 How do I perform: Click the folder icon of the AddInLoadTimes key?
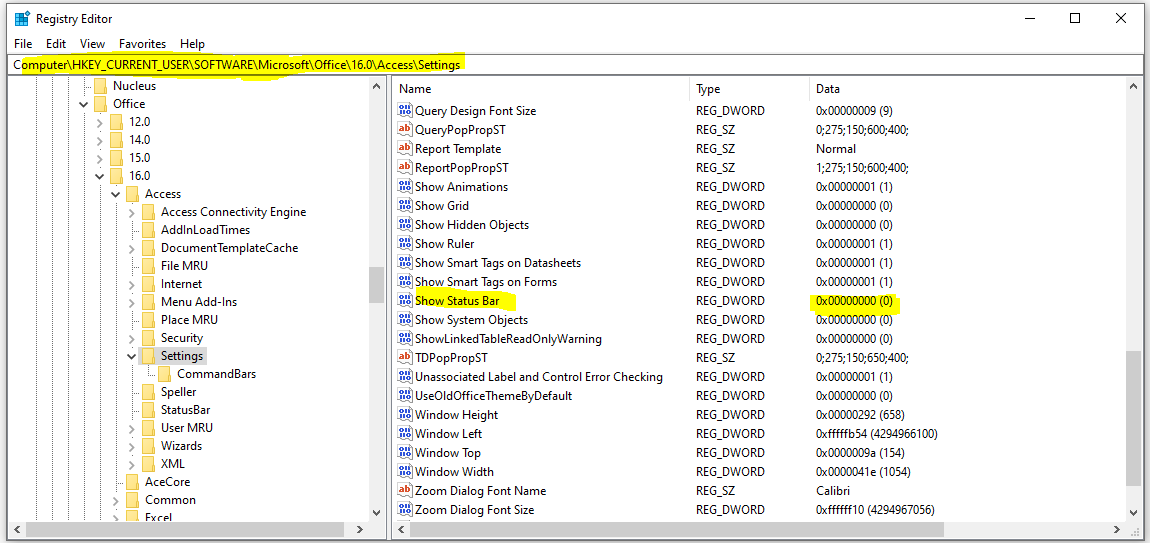148,230
